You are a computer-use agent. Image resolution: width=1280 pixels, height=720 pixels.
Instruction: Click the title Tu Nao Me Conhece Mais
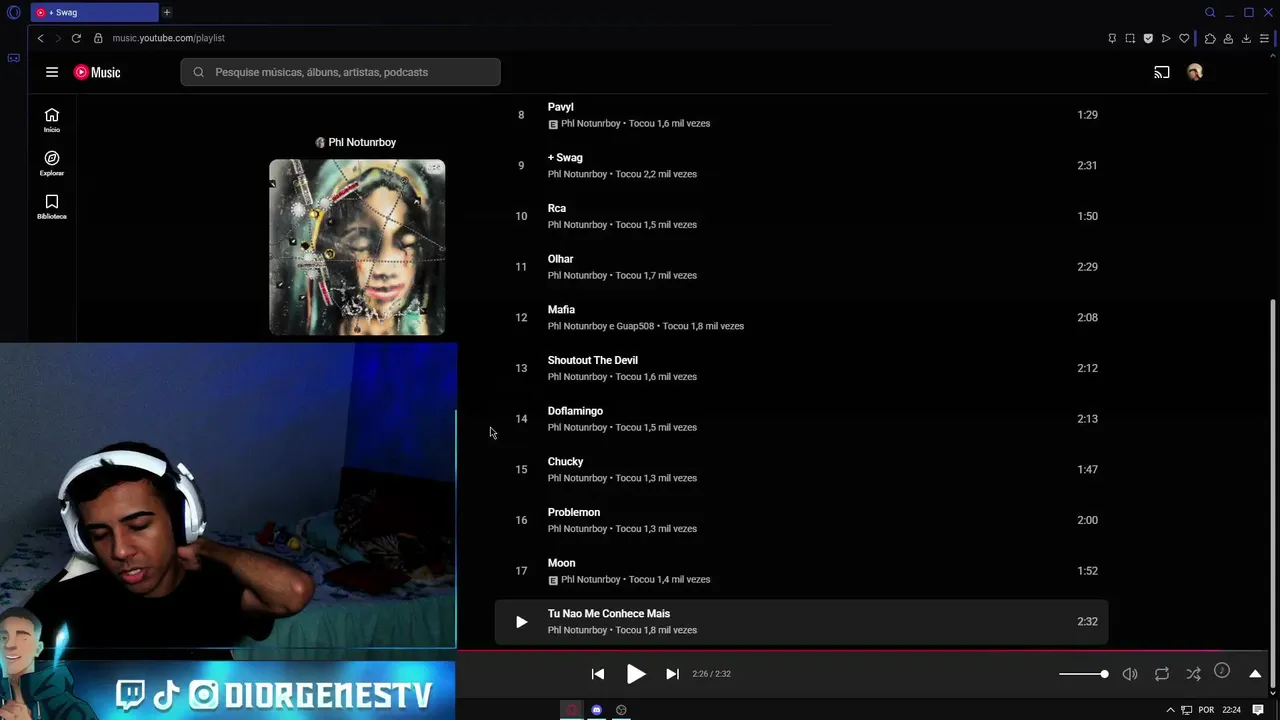point(609,614)
